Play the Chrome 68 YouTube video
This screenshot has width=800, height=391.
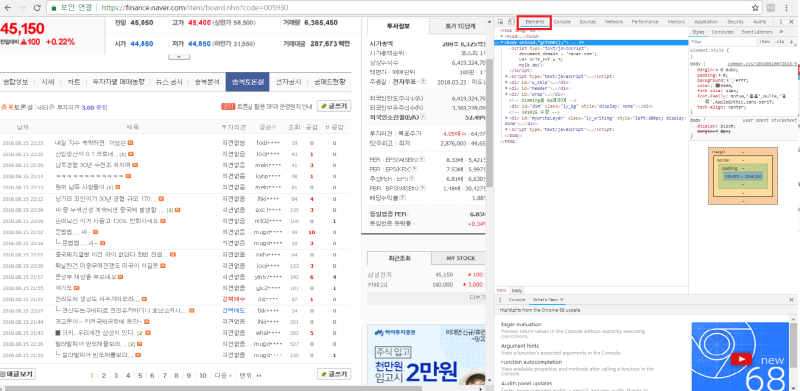[x=741, y=359]
